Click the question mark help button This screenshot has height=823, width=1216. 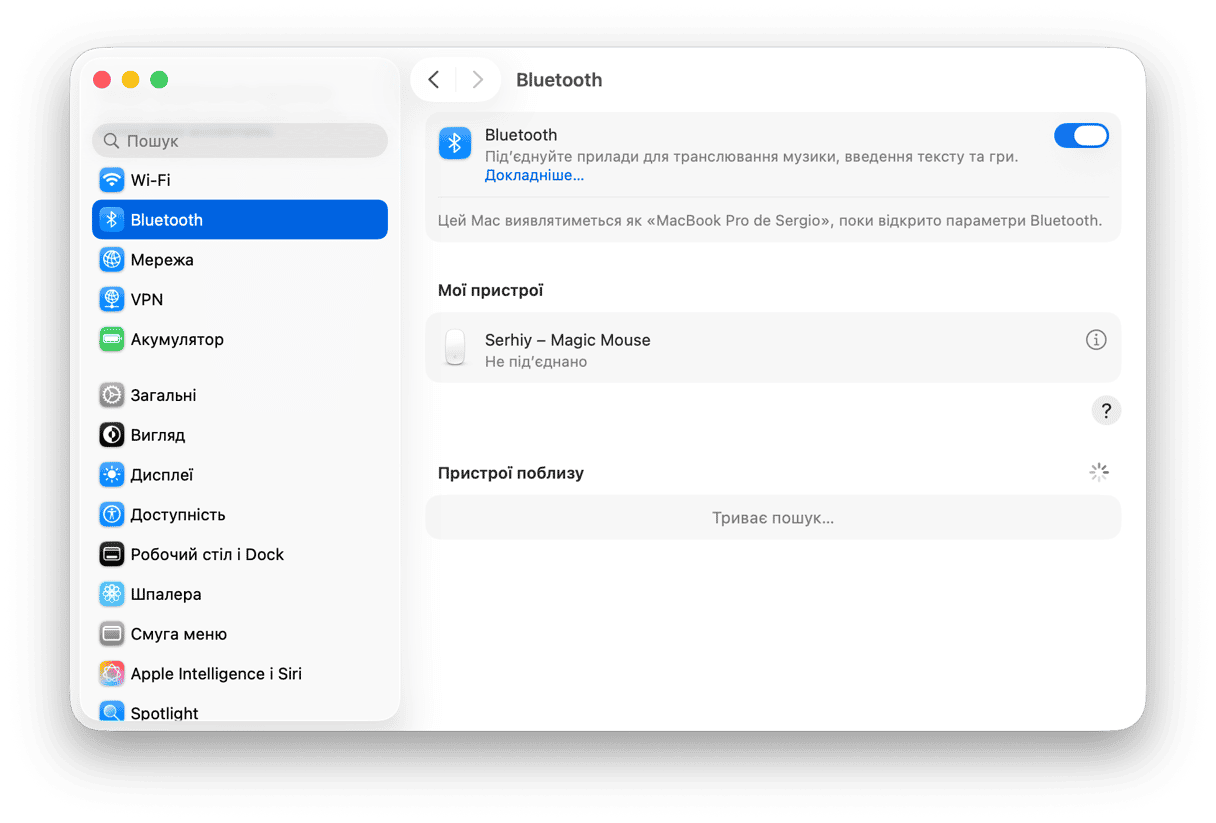click(x=1106, y=411)
